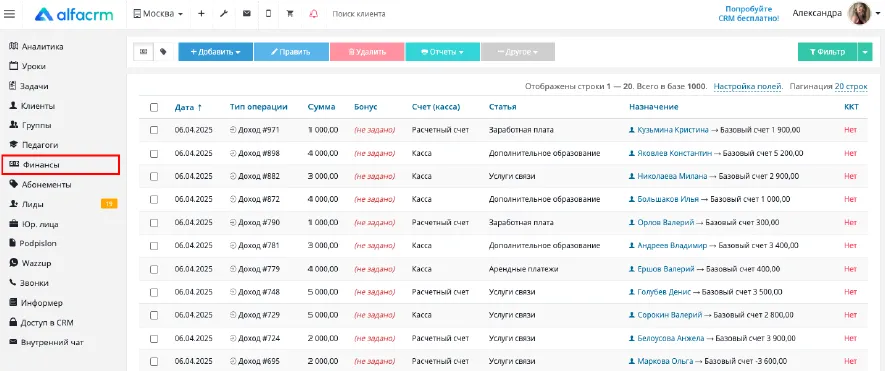This screenshot has width=885, height=371.
Task: Toggle the hamburger sidebar menu
Action: coord(10,14)
